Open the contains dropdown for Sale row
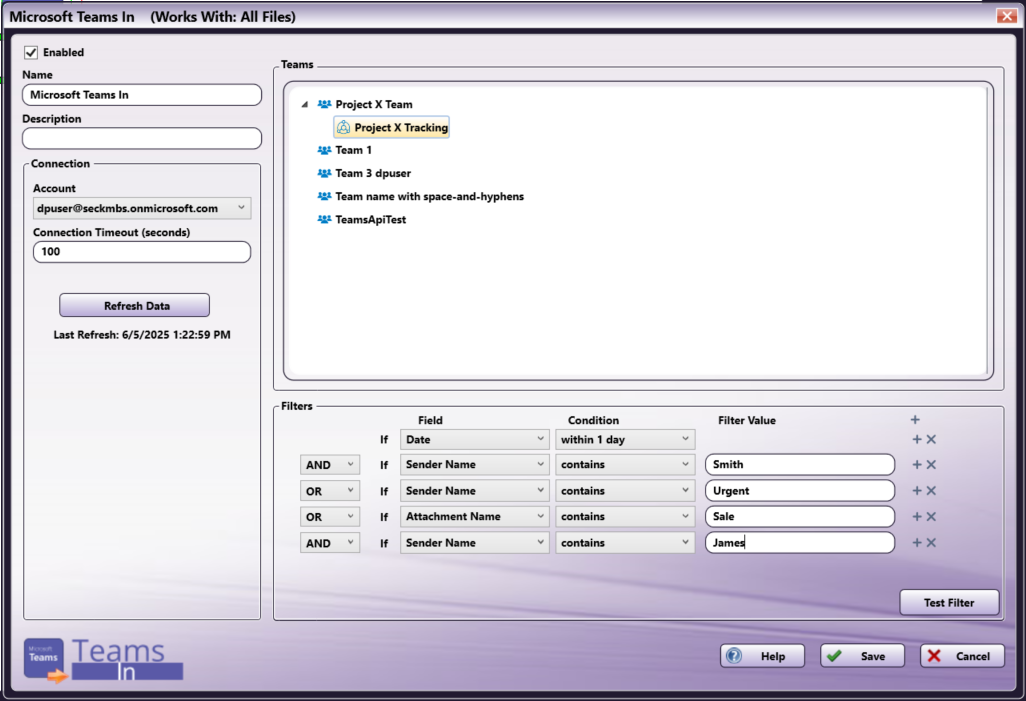This screenshot has height=701, width=1026. [625, 516]
